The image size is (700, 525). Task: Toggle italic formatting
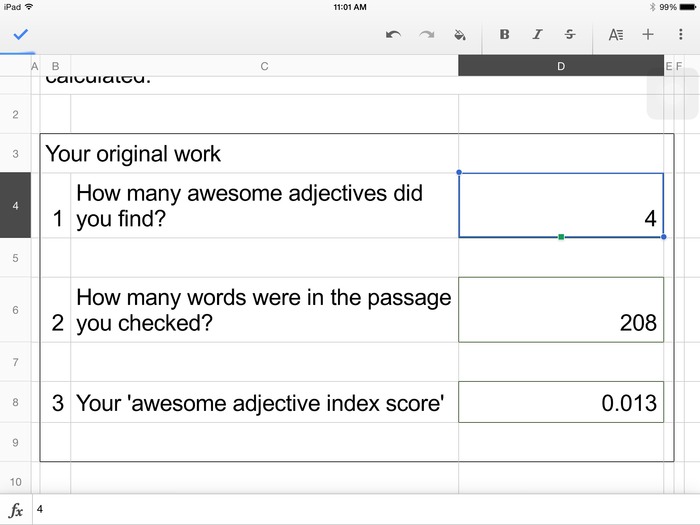[537, 34]
